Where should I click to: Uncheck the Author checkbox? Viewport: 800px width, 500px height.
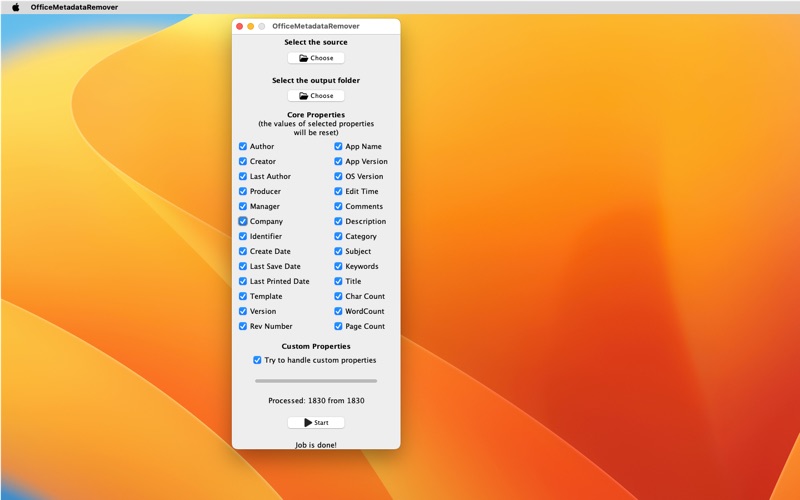tap(243, 146)
